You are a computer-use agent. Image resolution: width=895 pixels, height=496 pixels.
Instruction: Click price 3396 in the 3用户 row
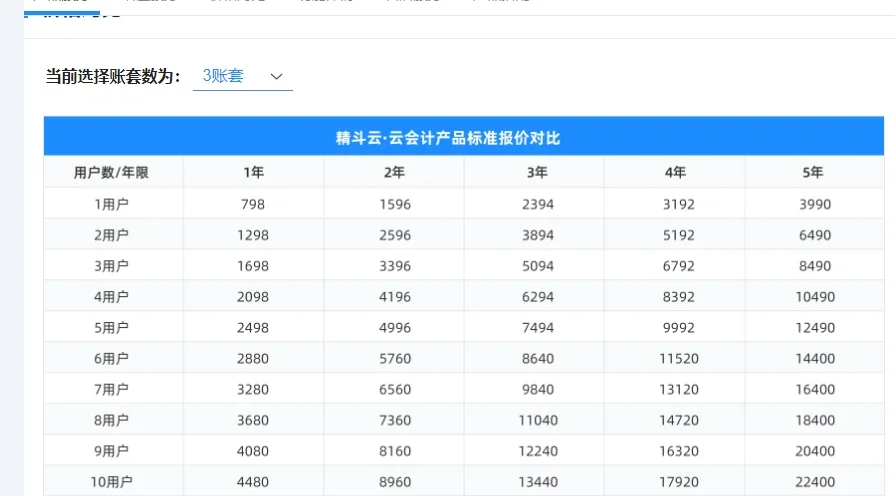[x=395, y=266]
